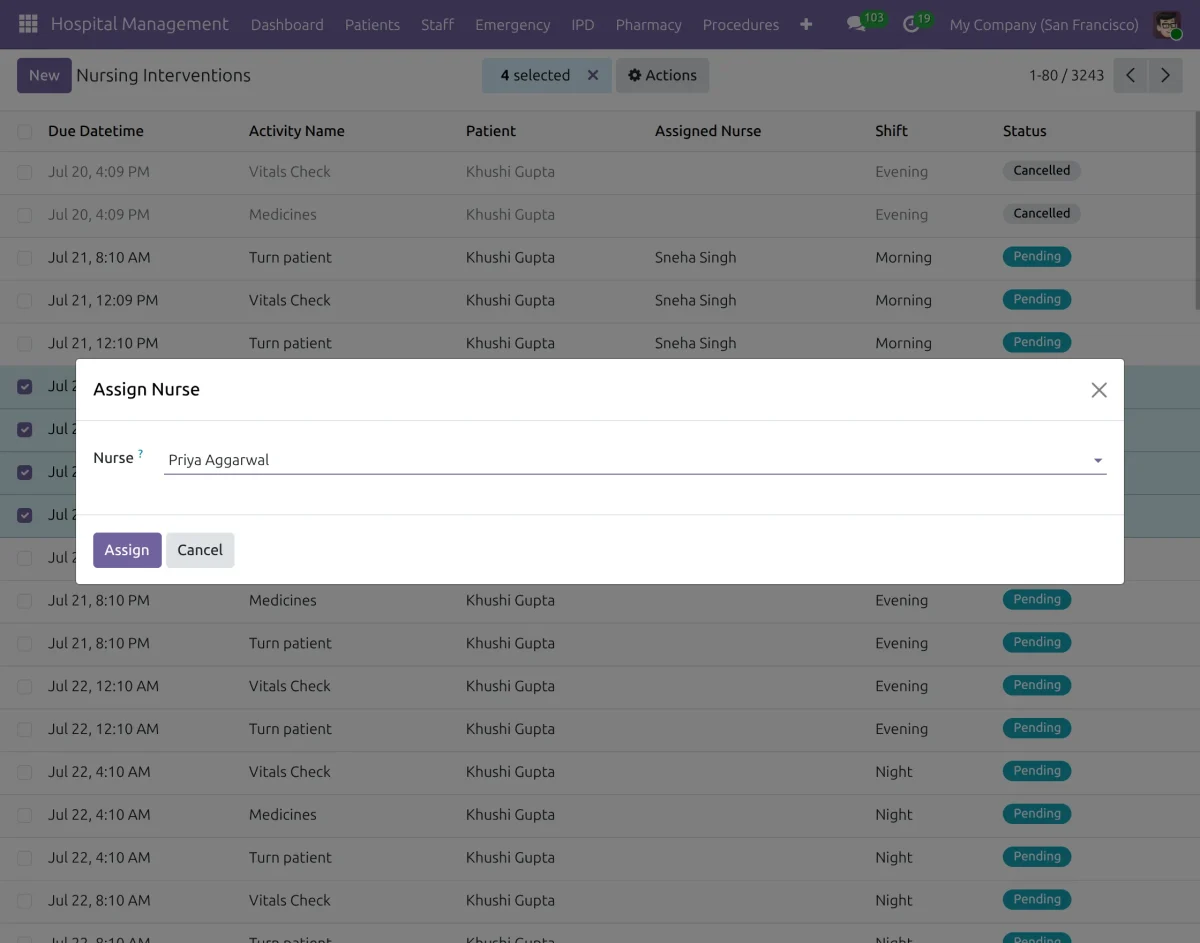Screen dimensions: 1200x943
Task: Open the conversations icon showing 103
Action: click(856, 24)
